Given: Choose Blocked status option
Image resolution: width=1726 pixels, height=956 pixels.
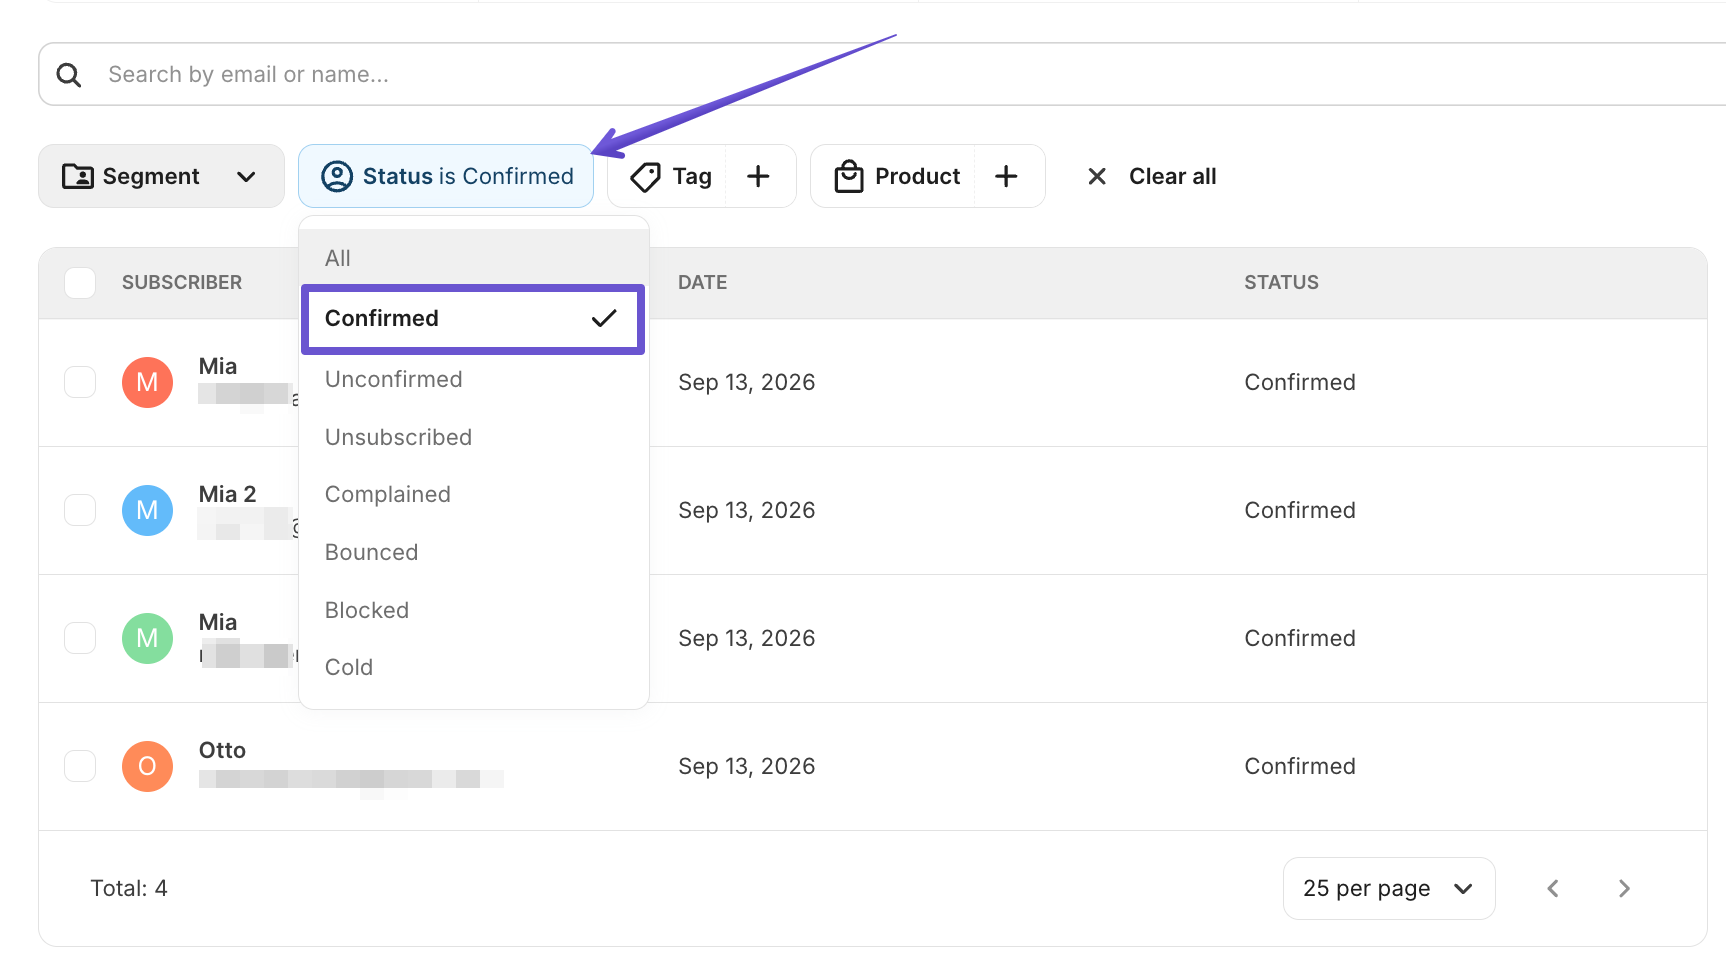Looking at the screenshot, I should 474,610.
